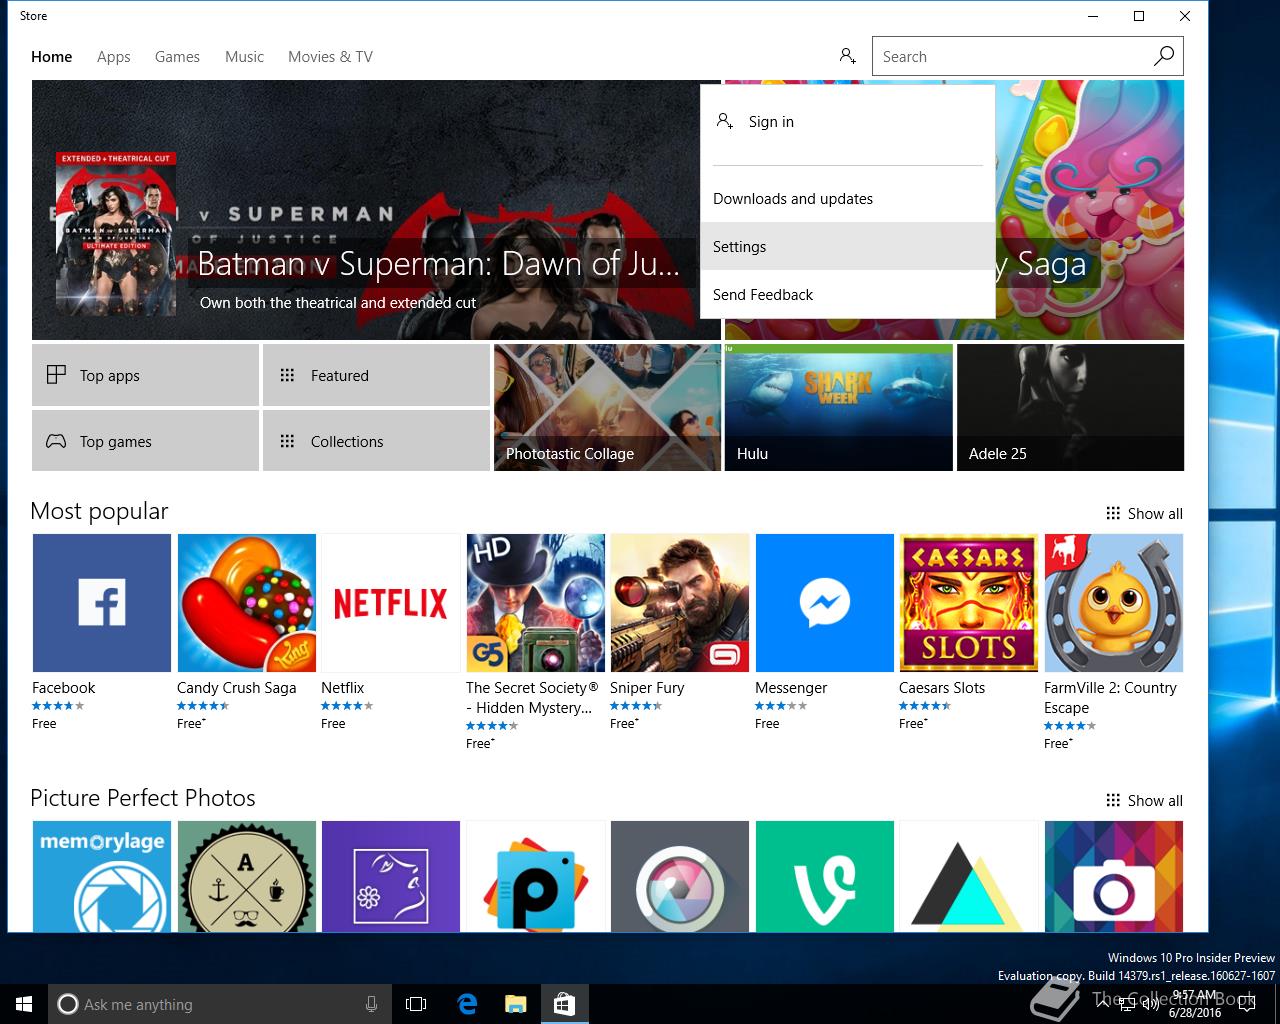Switch to the Movies & TV tab
This screenshot has width=1280, height=1024.
330,56
